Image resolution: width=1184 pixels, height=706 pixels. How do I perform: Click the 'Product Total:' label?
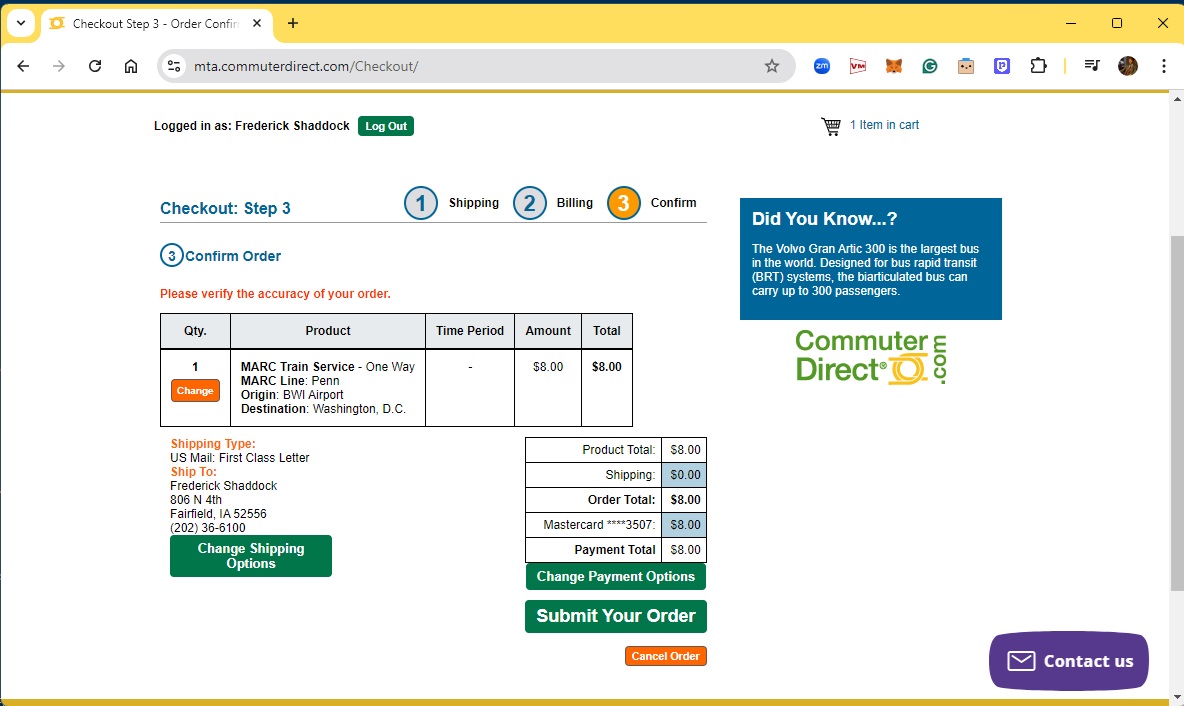point(618,450)
